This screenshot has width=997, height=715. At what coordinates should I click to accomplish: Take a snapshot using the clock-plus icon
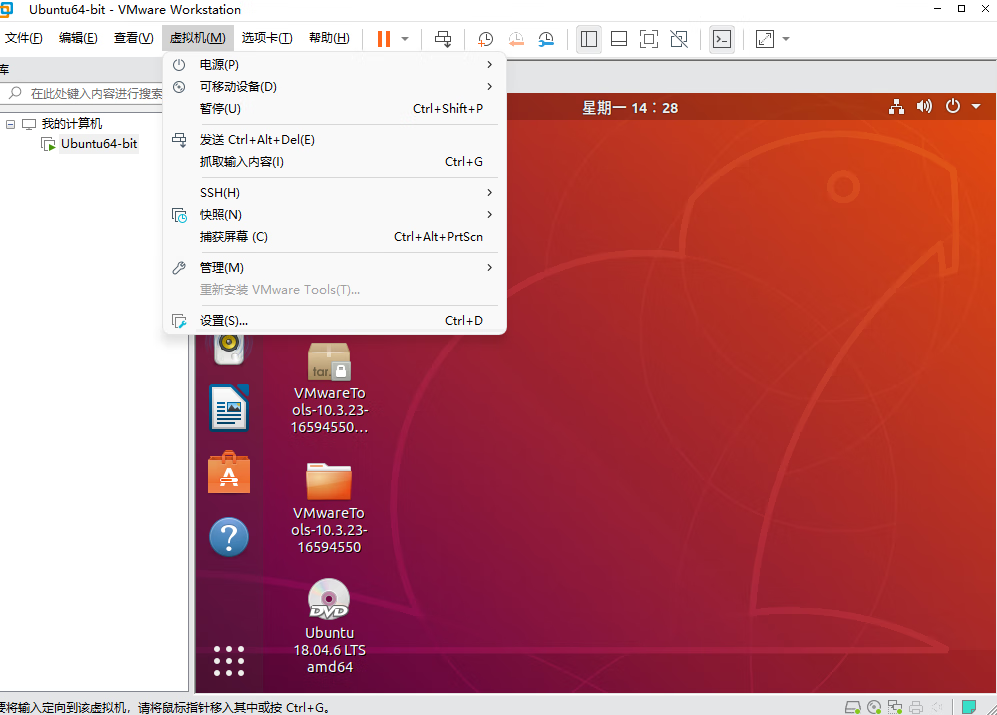485,39
